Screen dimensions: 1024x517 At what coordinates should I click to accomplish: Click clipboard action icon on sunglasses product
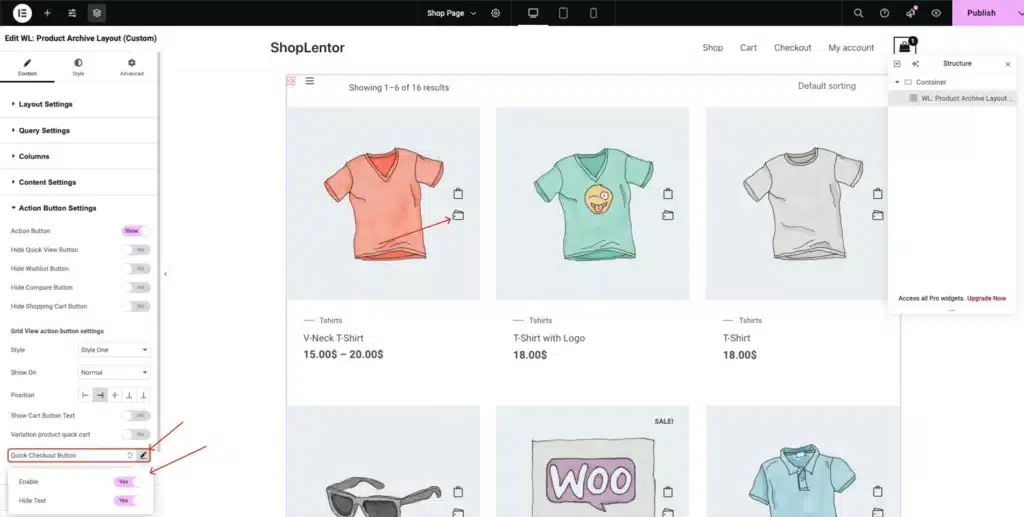(x=458, y=492)
